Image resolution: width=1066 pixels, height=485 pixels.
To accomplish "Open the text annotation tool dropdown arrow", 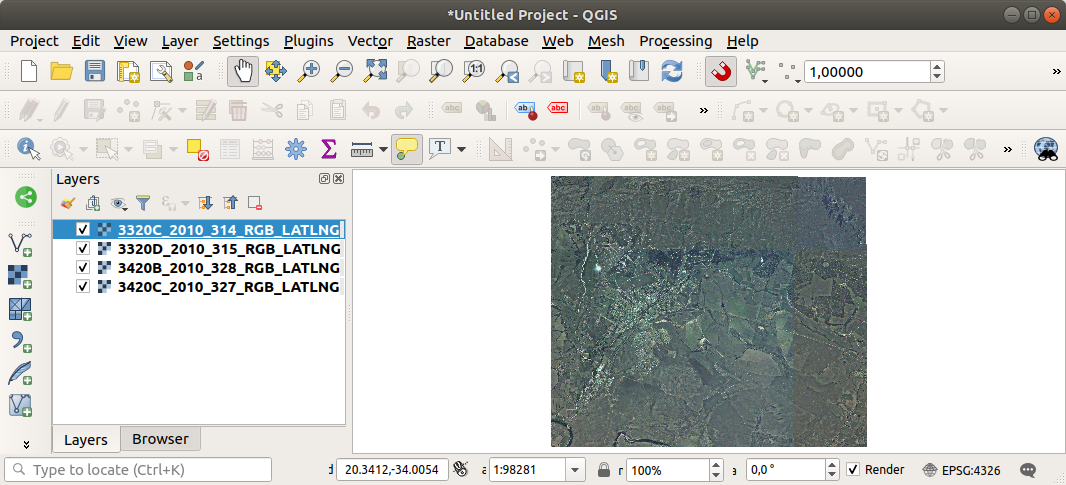I will [x=461, y=149].
